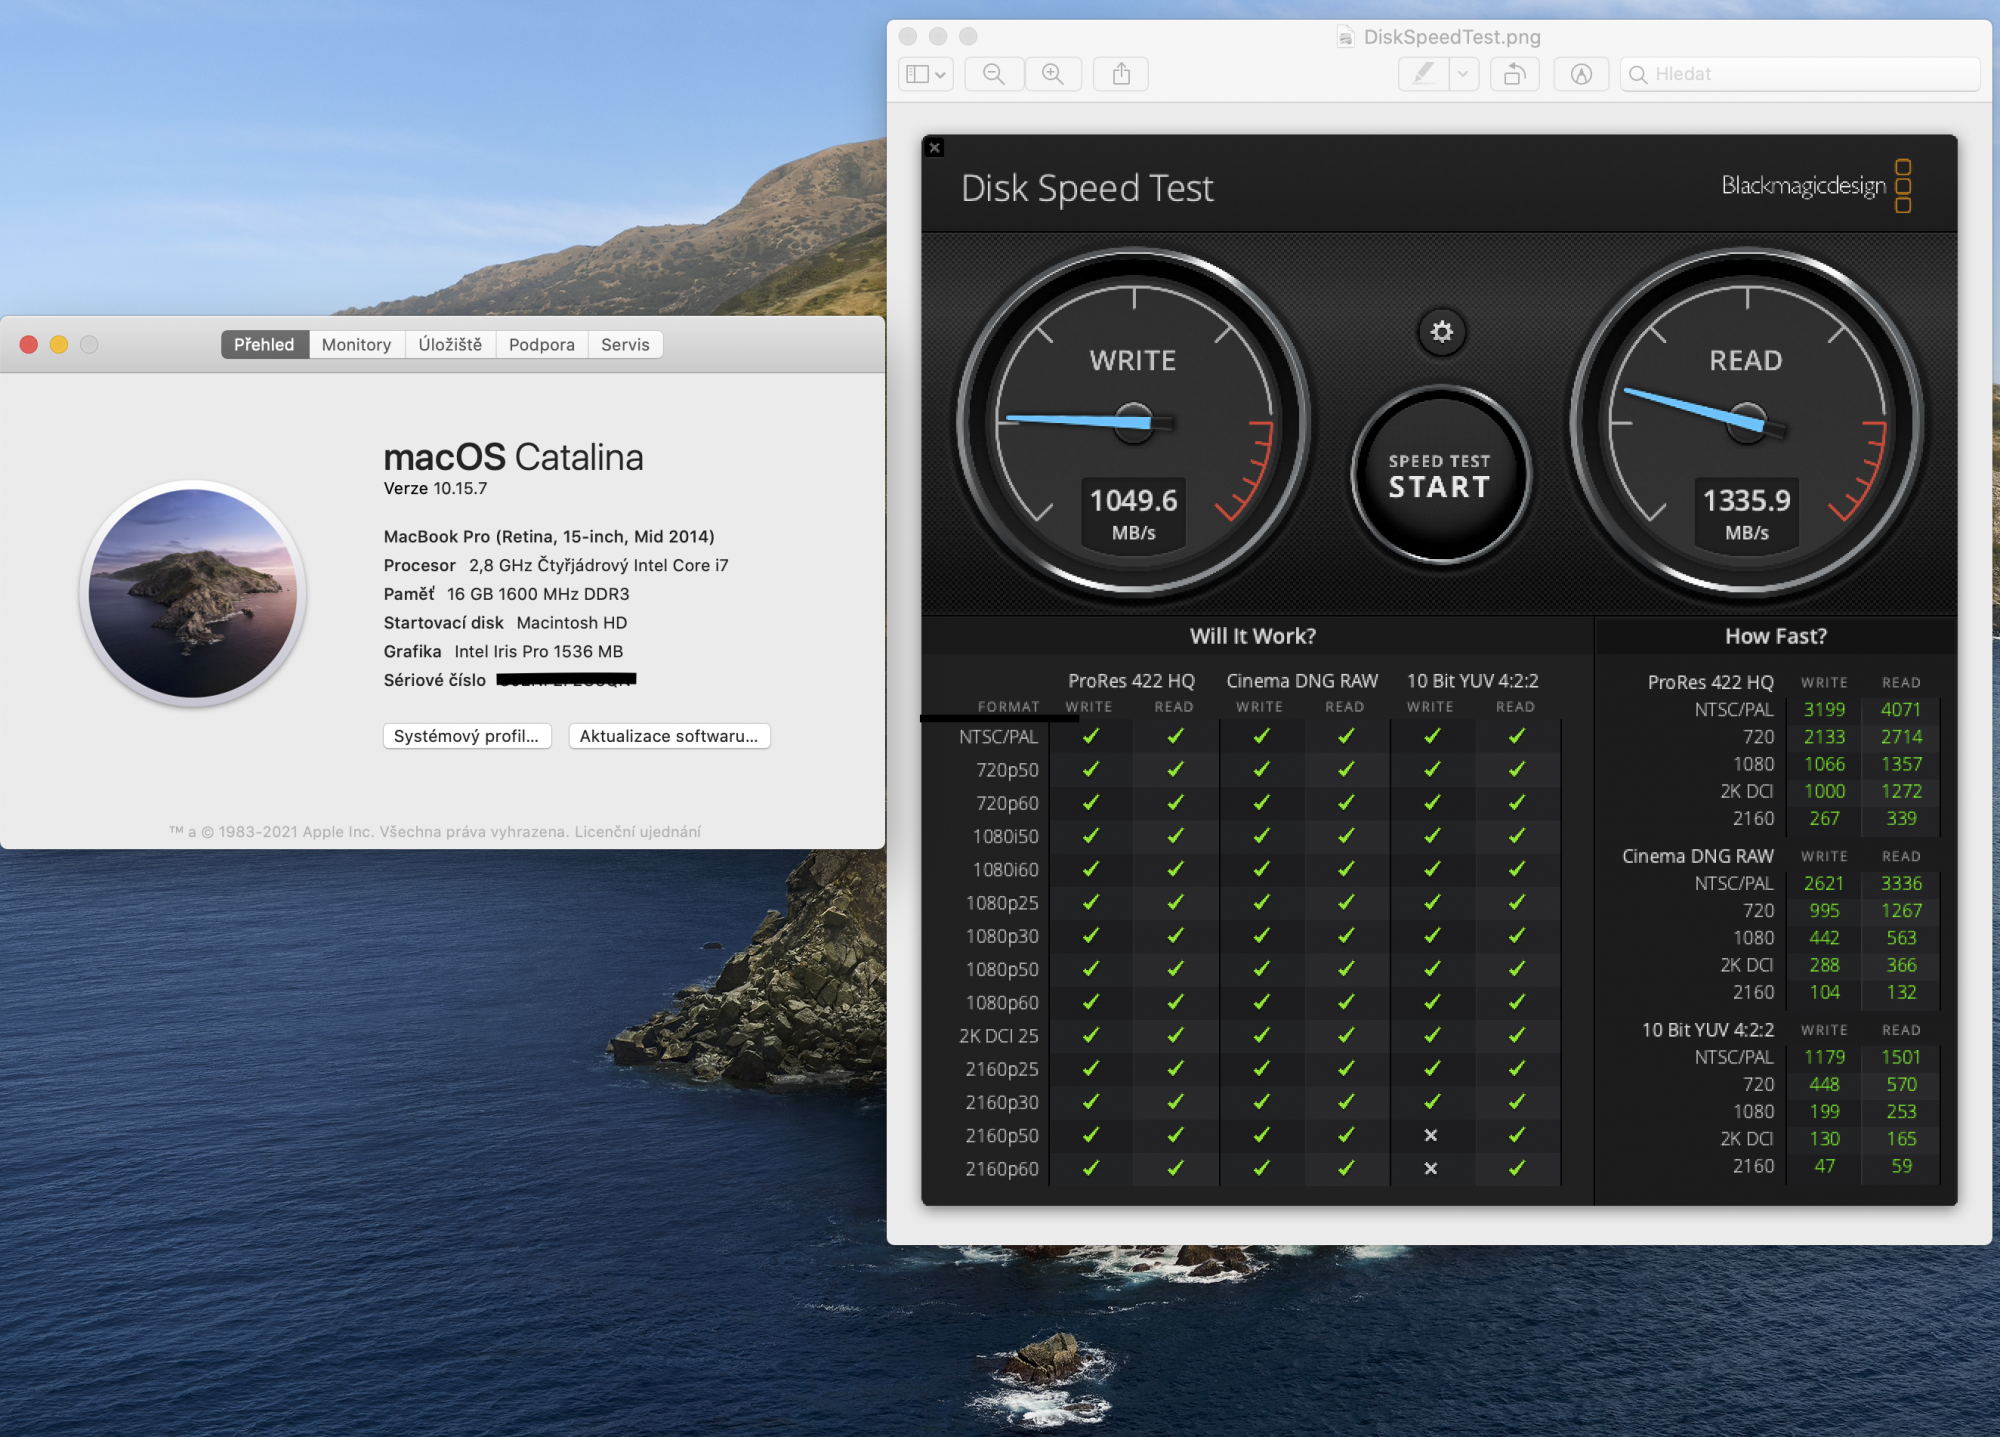Click the SPEED TEST START button
Image resolution: width=2000 pixels, height=1437 pixels.
click(x=1440, y=476)
